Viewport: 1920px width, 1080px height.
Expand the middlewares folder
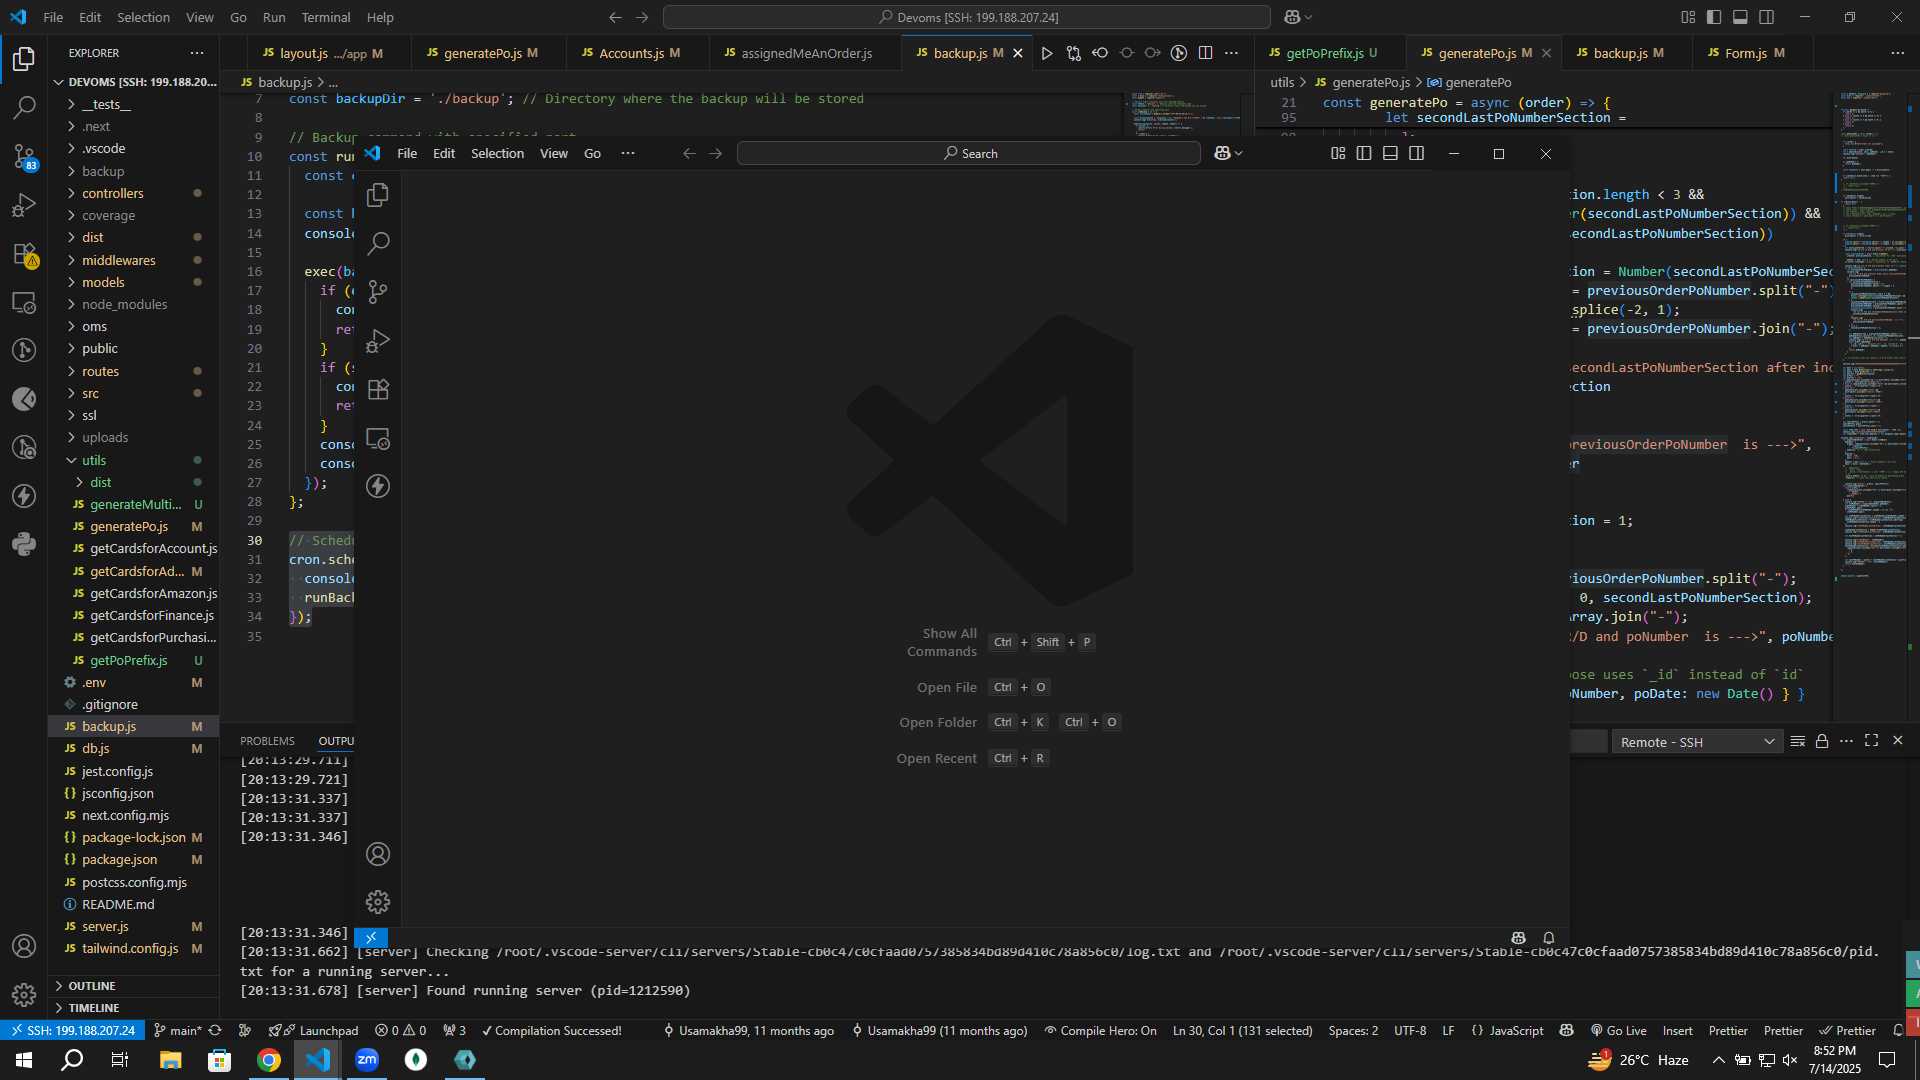point(118,260)
